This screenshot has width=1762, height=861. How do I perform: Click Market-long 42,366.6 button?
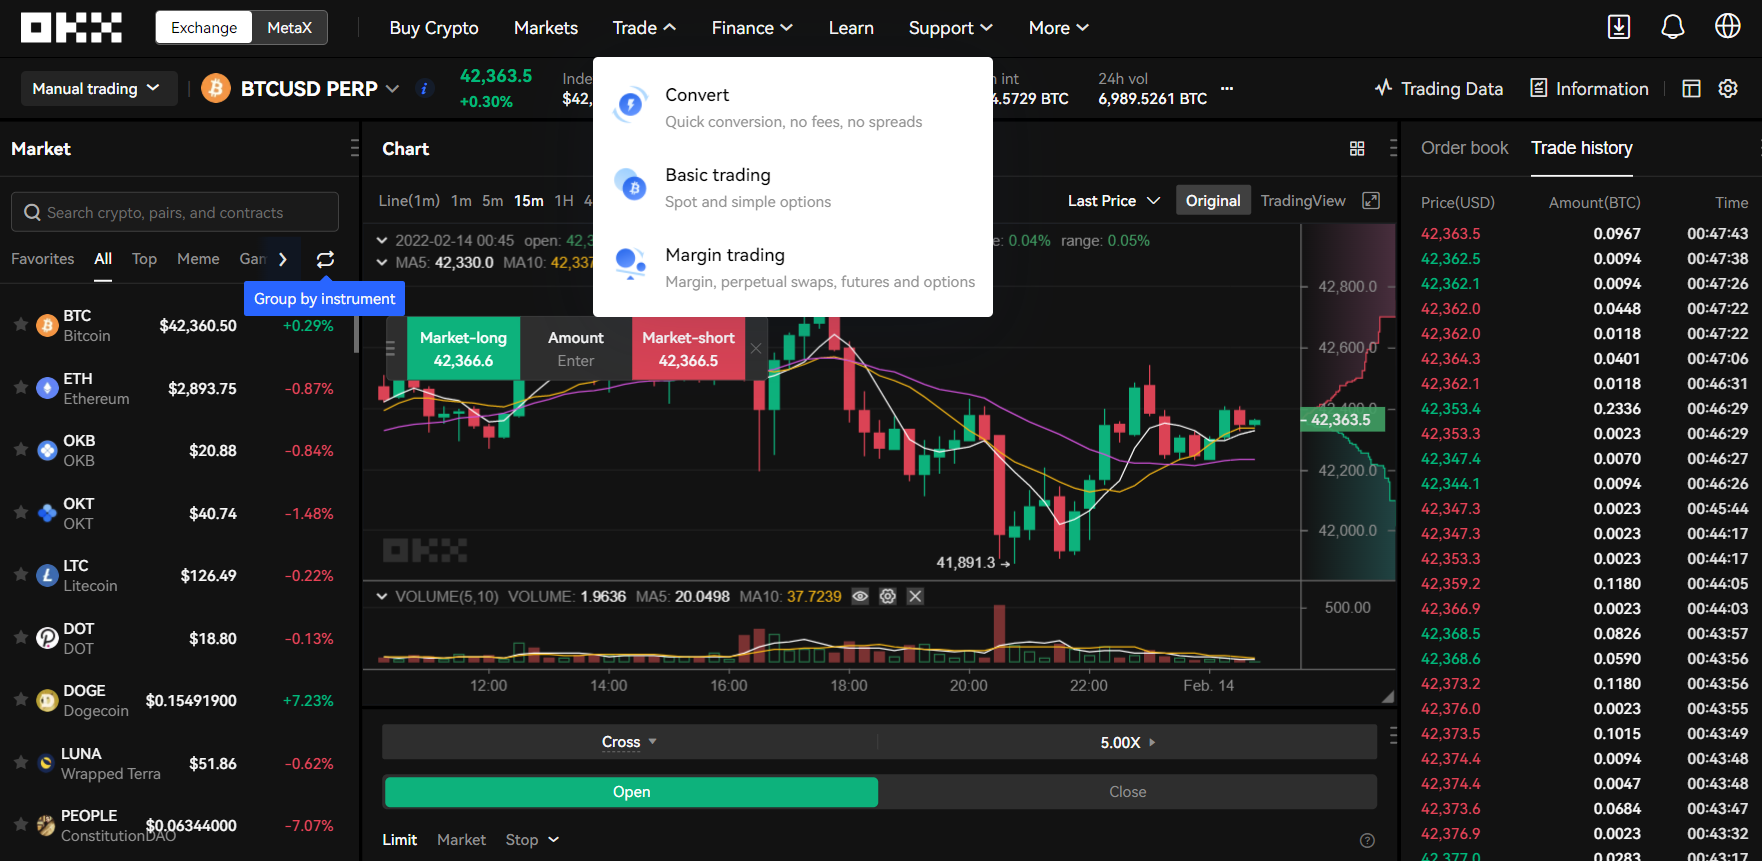tap(463, 349)
